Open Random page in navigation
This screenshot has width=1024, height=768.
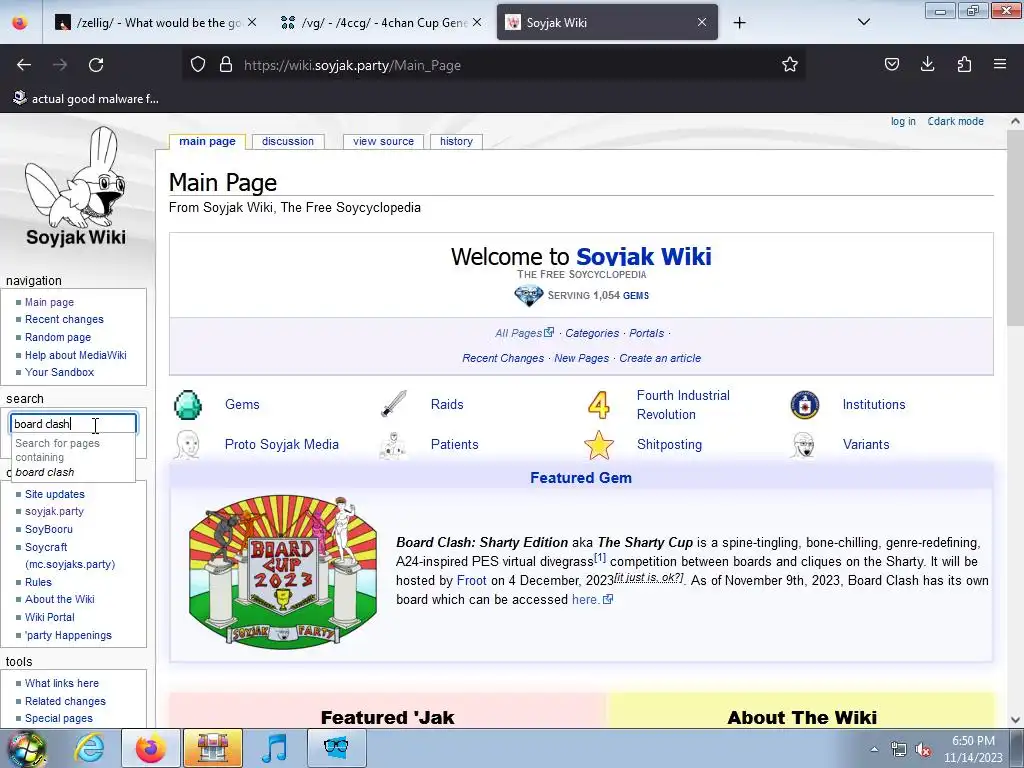(57, 337)
